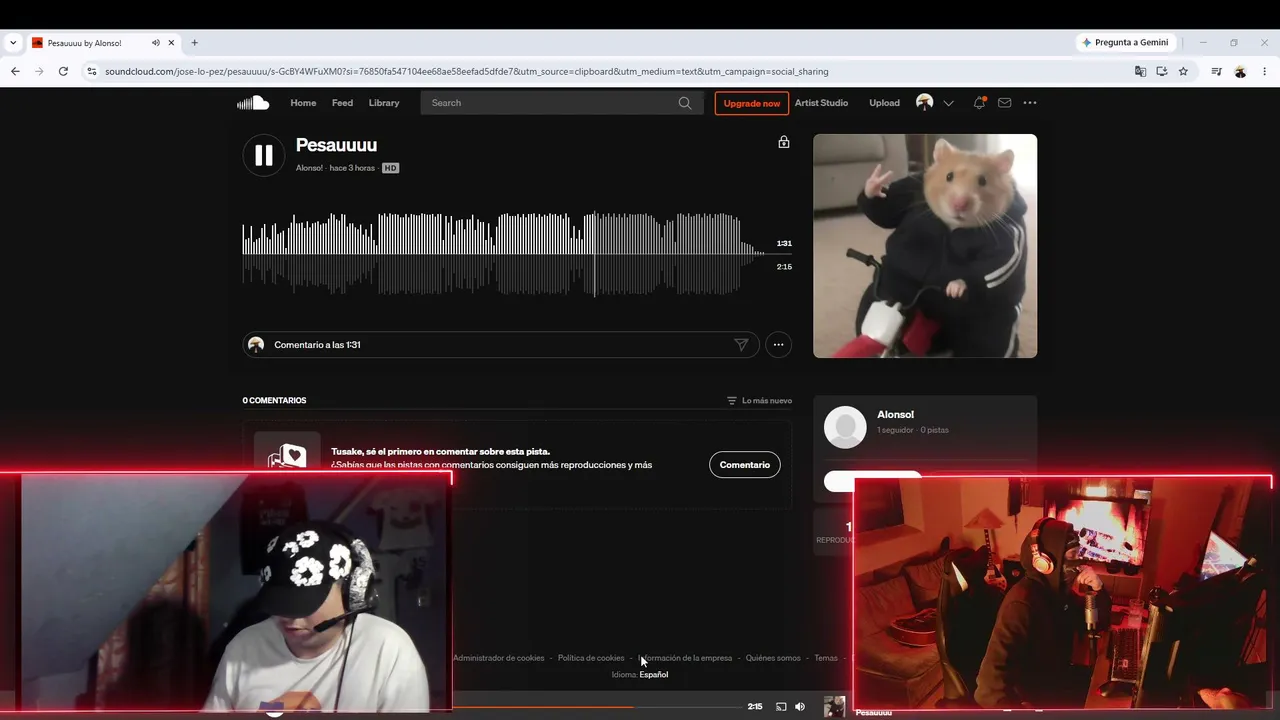
Task: Open the Chrome three-dot menu
Action: click(x=1264, y=71)
